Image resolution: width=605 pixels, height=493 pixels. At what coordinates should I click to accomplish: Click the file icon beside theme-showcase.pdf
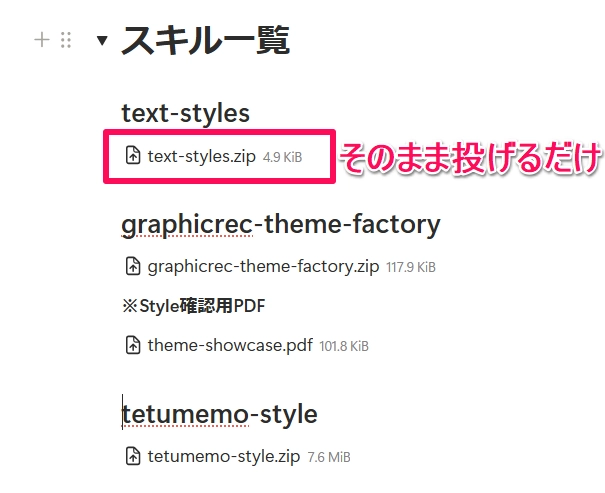(132, 345)
